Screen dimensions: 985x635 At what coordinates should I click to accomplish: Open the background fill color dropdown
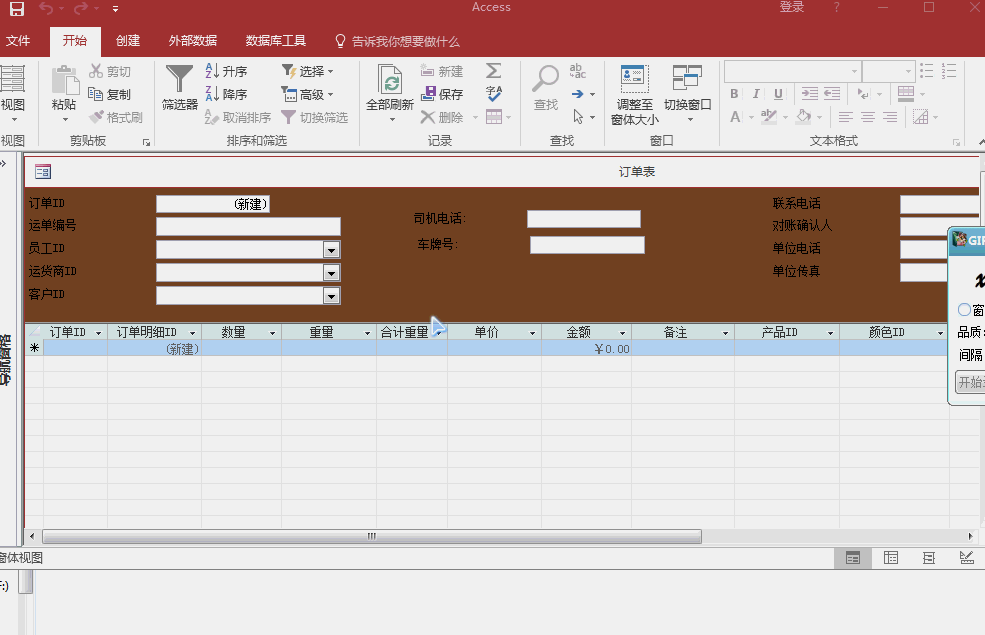coord(819,117)
